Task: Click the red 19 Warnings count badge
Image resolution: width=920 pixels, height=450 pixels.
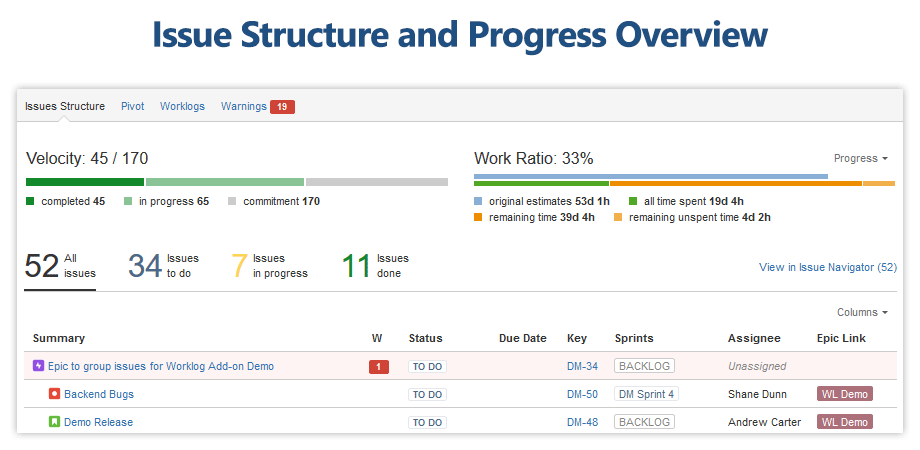Action: [282, 107]
